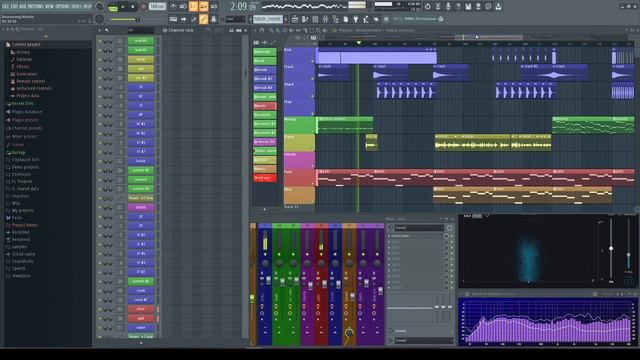Select the green Melody playlist track header
This screenshot has width=640, height=360.
(299, 125)
